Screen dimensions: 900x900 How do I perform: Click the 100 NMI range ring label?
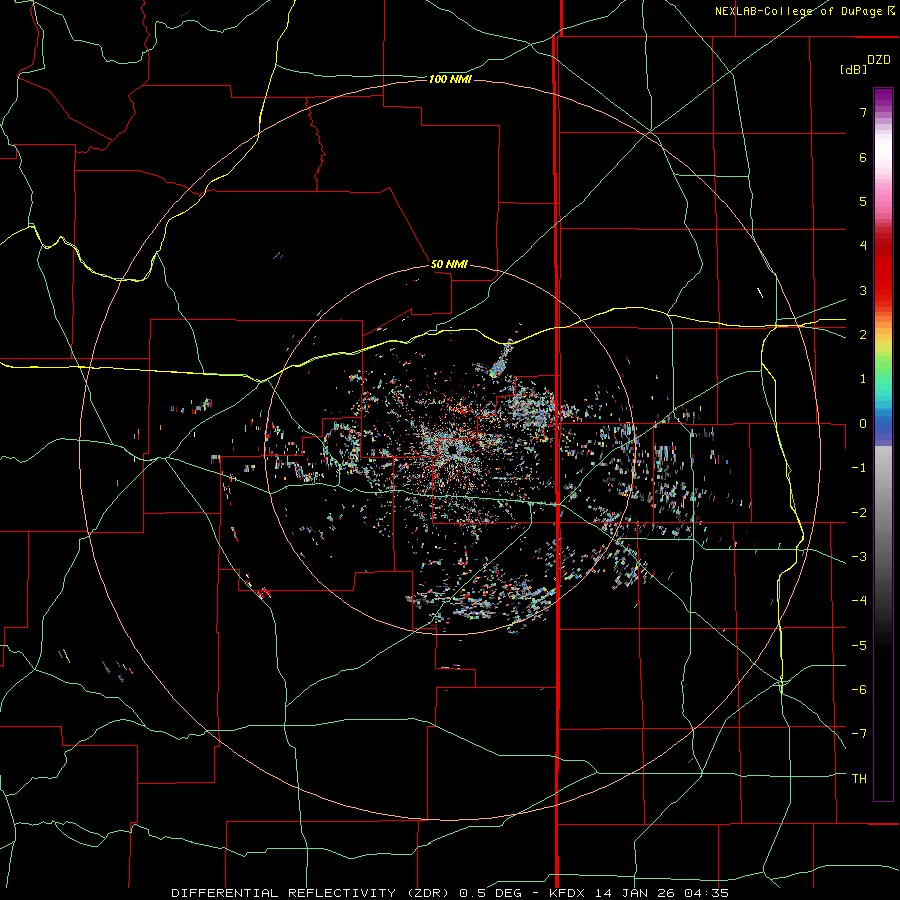click(x=450, y=79)
